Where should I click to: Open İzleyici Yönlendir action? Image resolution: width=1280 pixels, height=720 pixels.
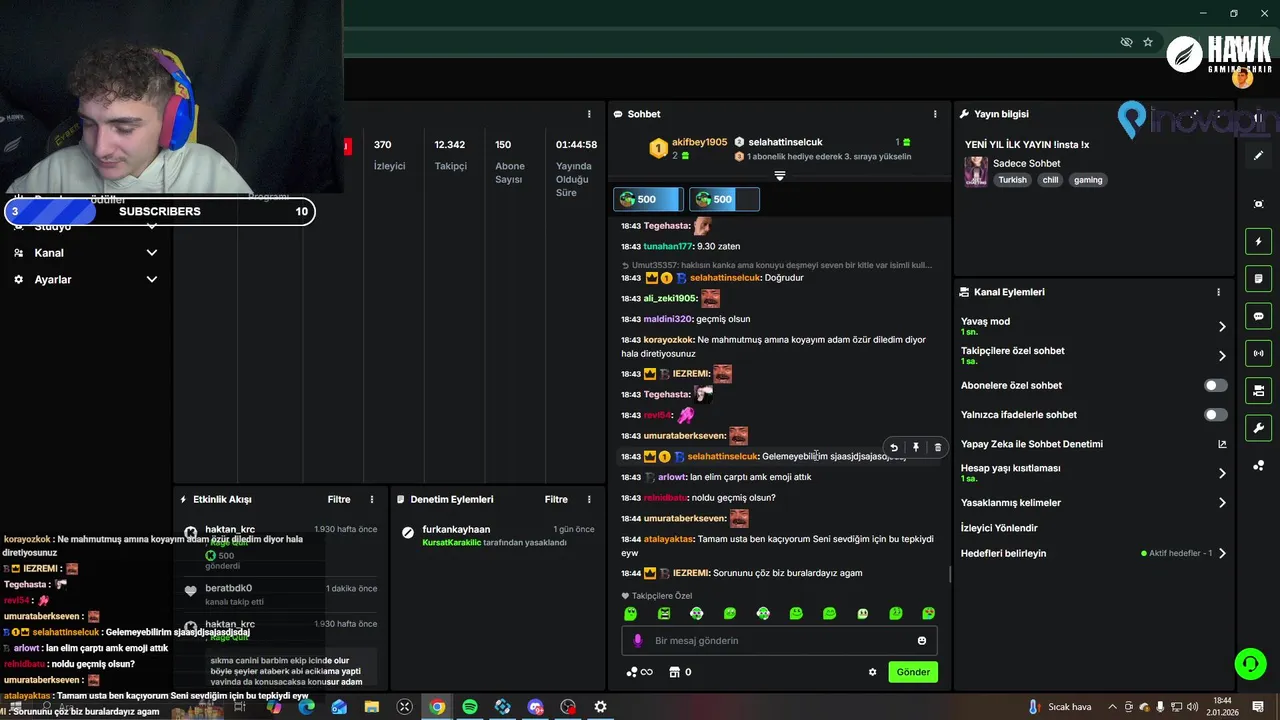point(999,528)
